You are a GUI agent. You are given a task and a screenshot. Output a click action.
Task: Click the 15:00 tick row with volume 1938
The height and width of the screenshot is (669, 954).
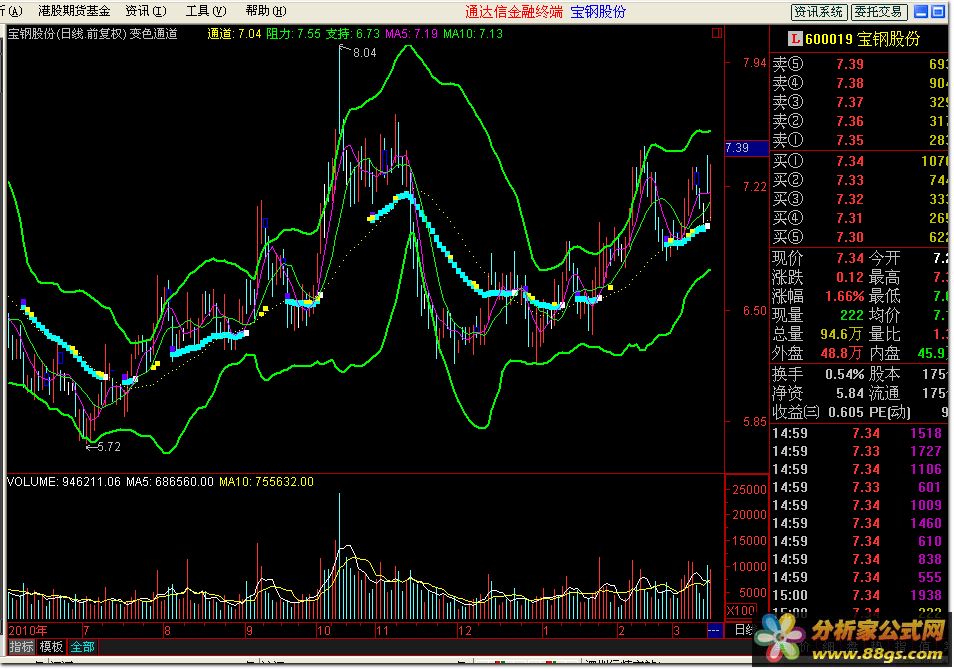click(857, 595)
